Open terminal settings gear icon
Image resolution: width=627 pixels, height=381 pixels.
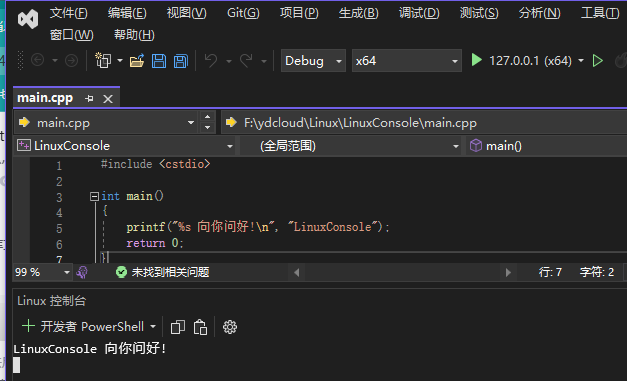pos(230,327)
